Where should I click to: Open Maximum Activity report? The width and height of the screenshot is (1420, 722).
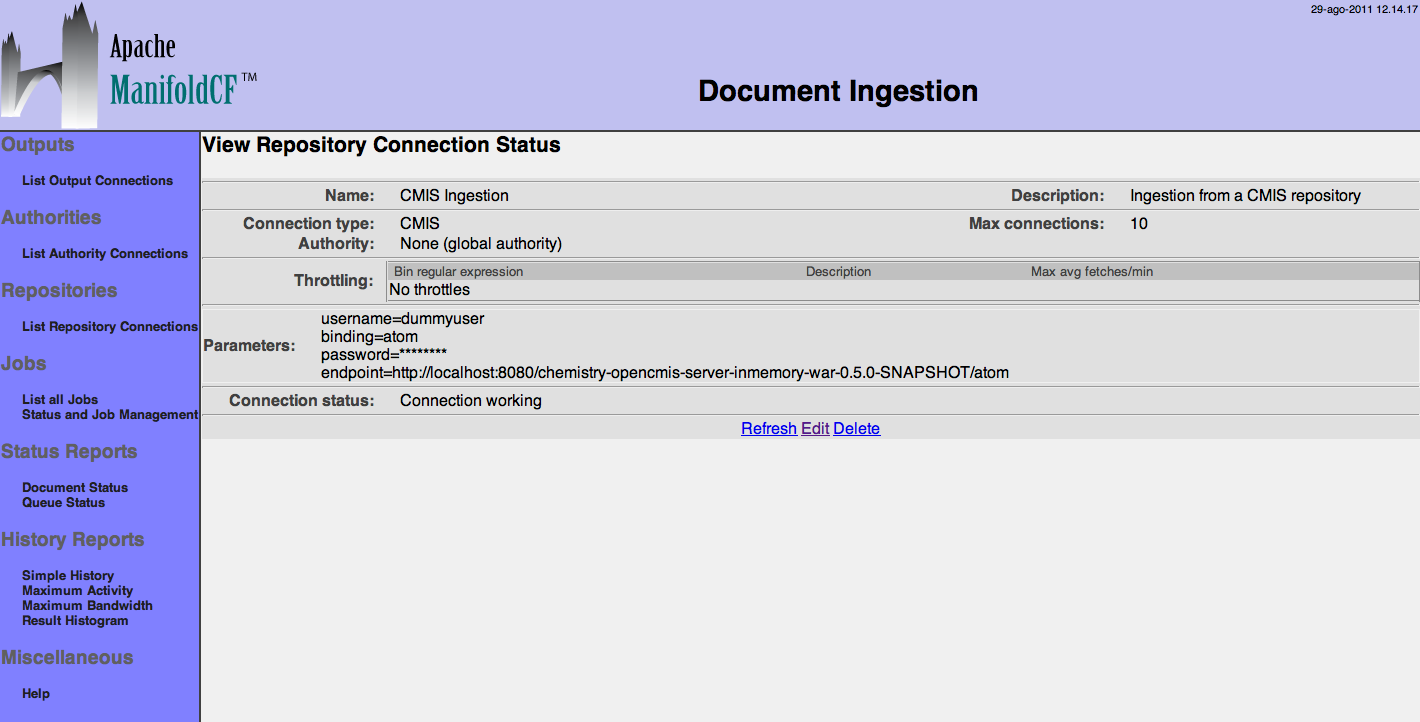(x=77, y=591)
